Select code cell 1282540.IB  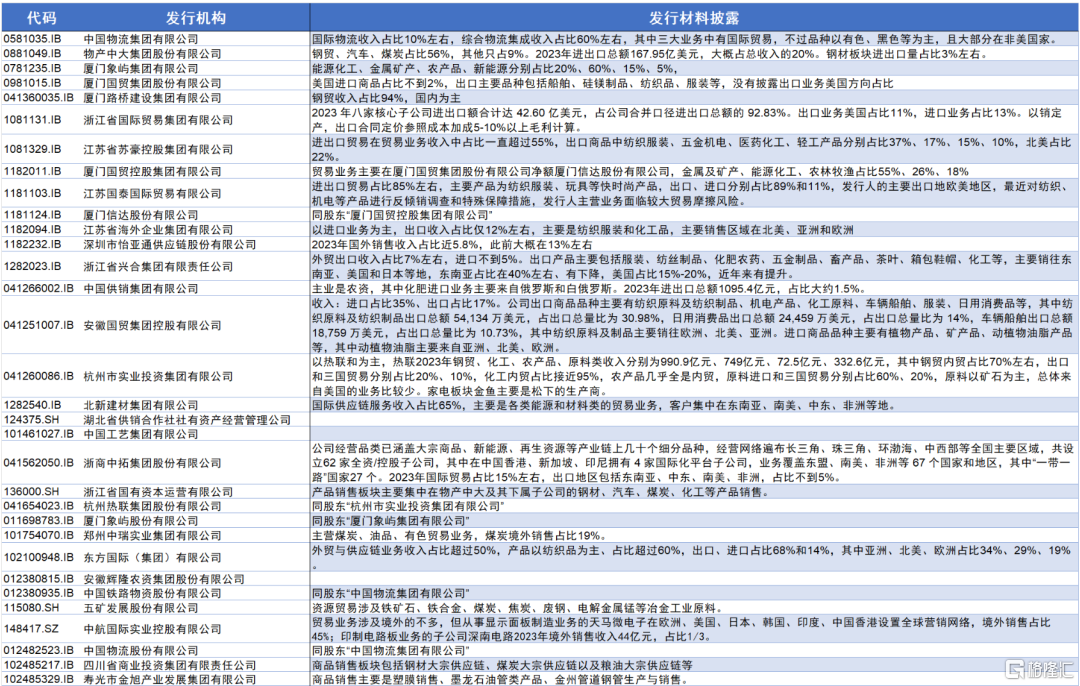[32, 405]
